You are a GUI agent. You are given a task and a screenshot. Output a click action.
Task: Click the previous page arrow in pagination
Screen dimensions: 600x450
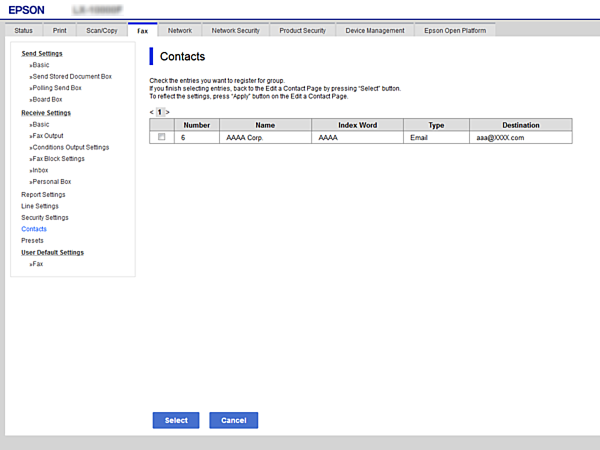coord(151,112)
